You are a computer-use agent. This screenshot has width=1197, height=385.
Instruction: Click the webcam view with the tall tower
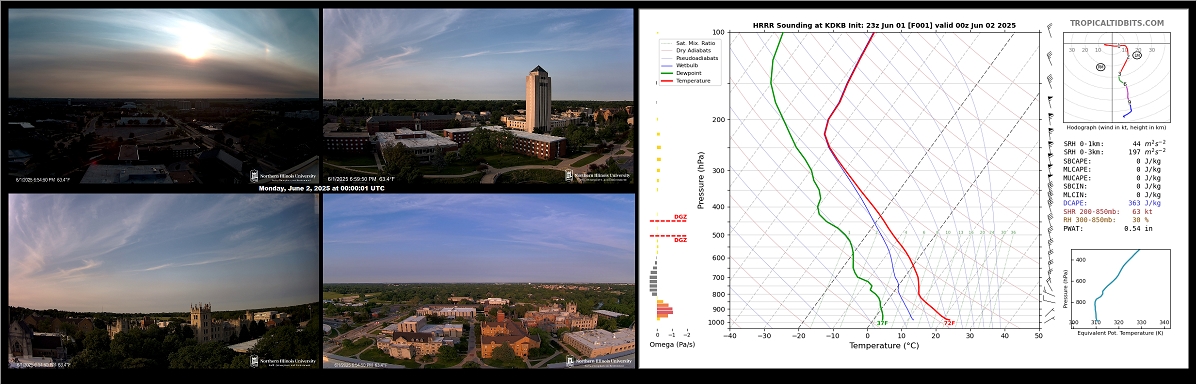[479, 96]
